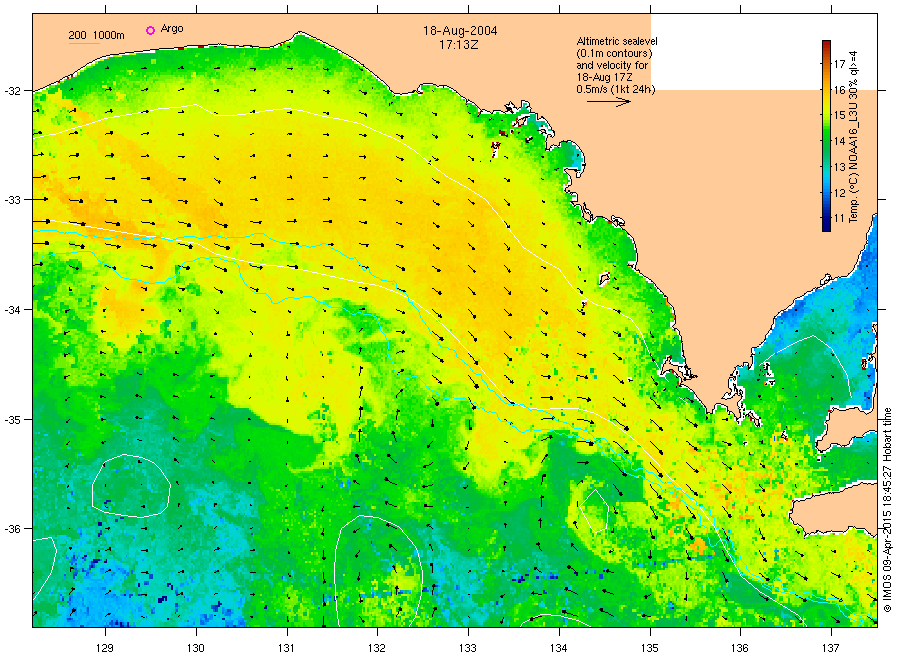
Task: Click the 16 value on the color scale
Action: tap(839, 90)
